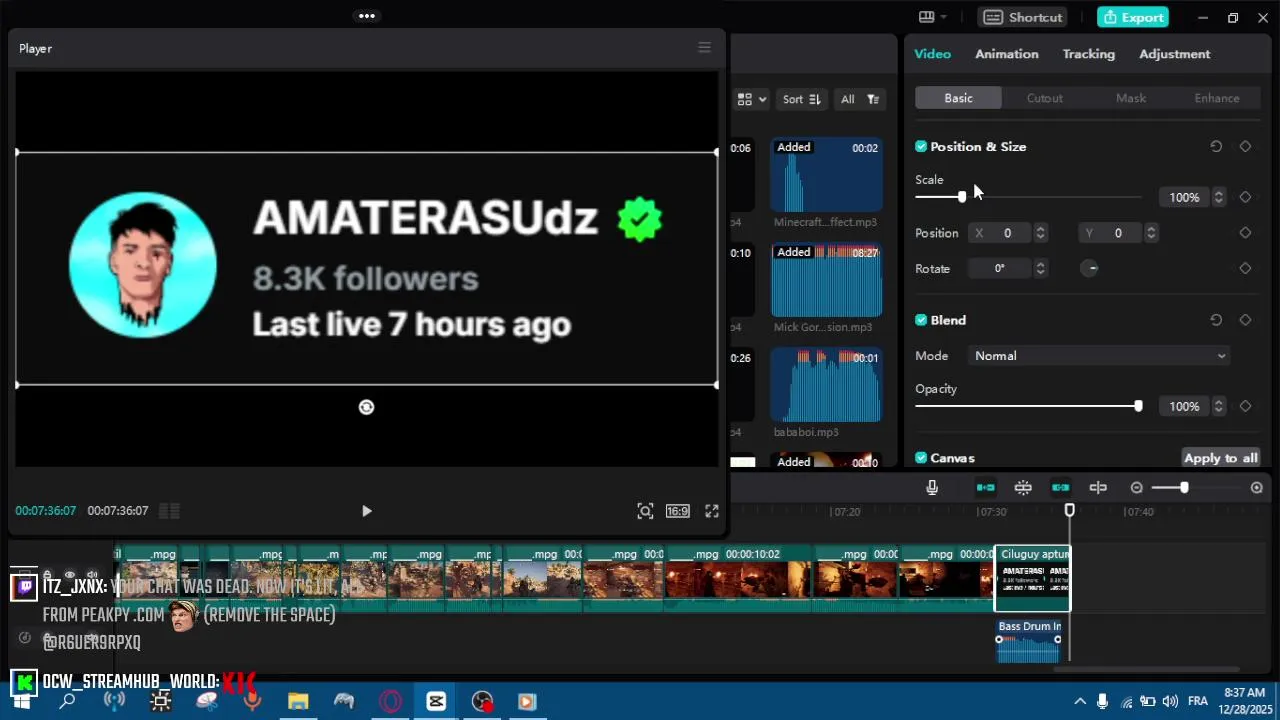
Task: Add a Position keyframe
Action: tap(1245, 233)
